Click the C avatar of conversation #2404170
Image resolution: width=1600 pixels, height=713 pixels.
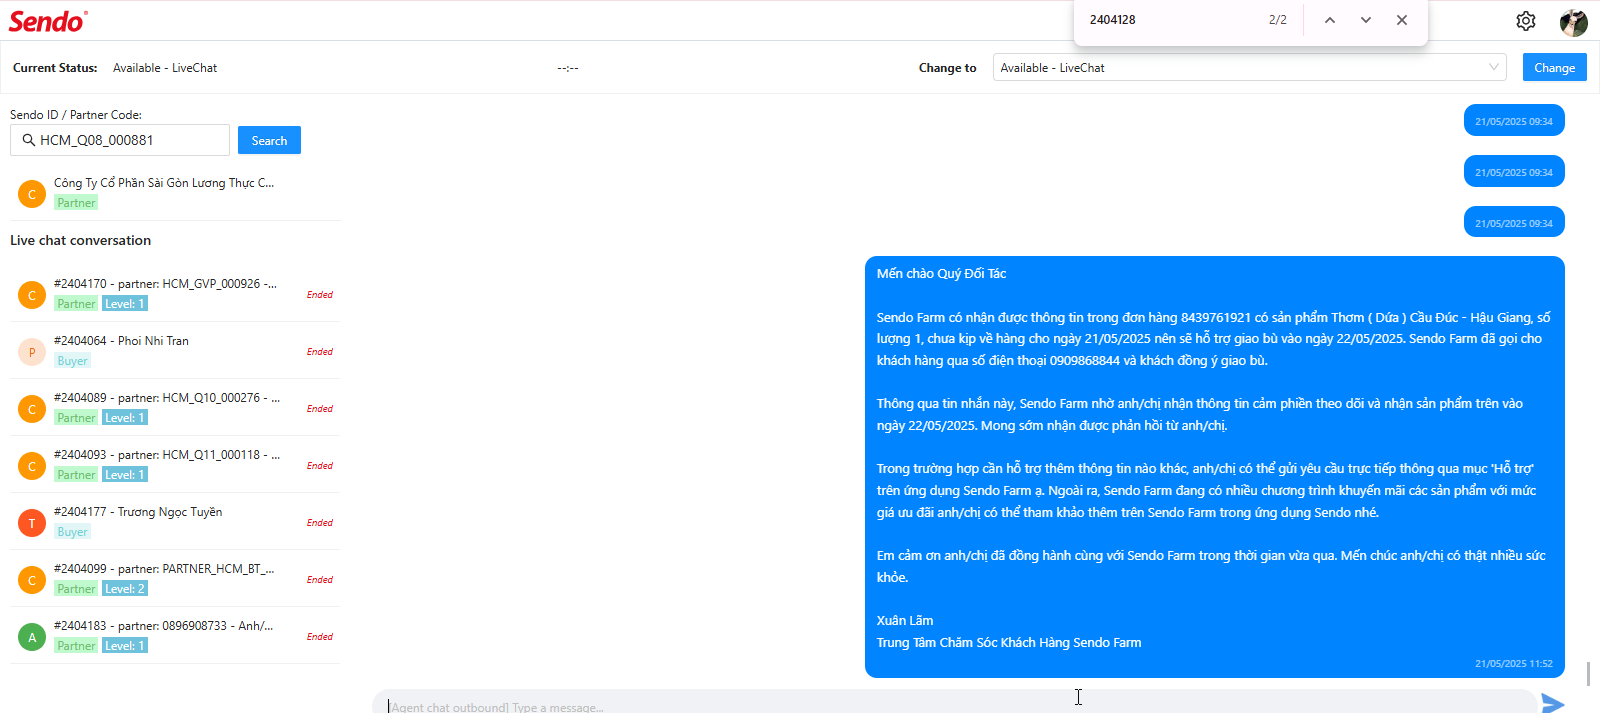tap(32, 295)
